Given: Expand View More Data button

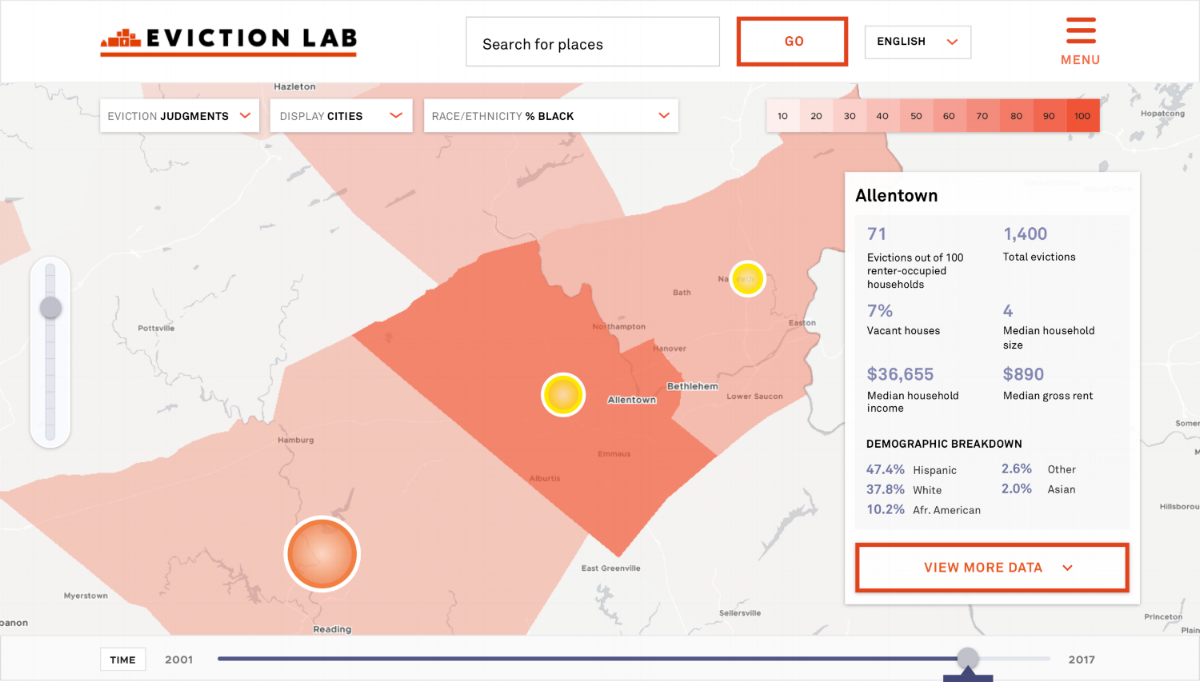Looking at the screenshot, I should [x=993, y=567].
